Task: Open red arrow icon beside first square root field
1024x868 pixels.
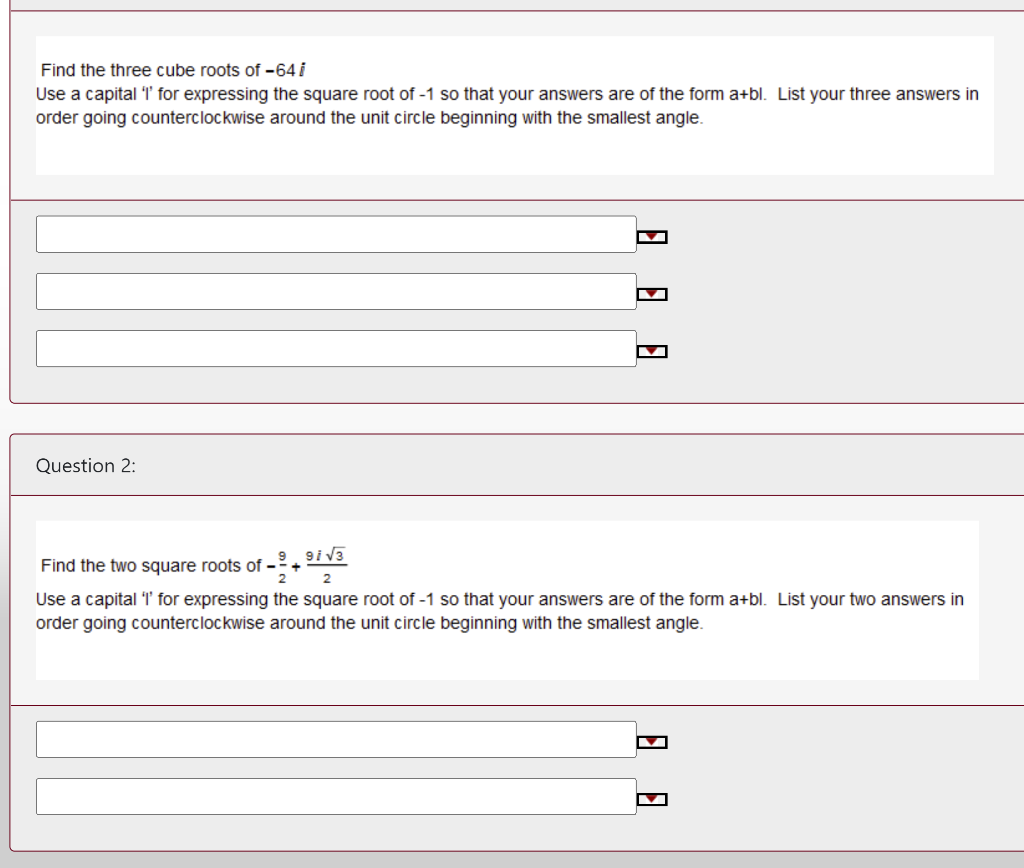Action: coord(652,742)
